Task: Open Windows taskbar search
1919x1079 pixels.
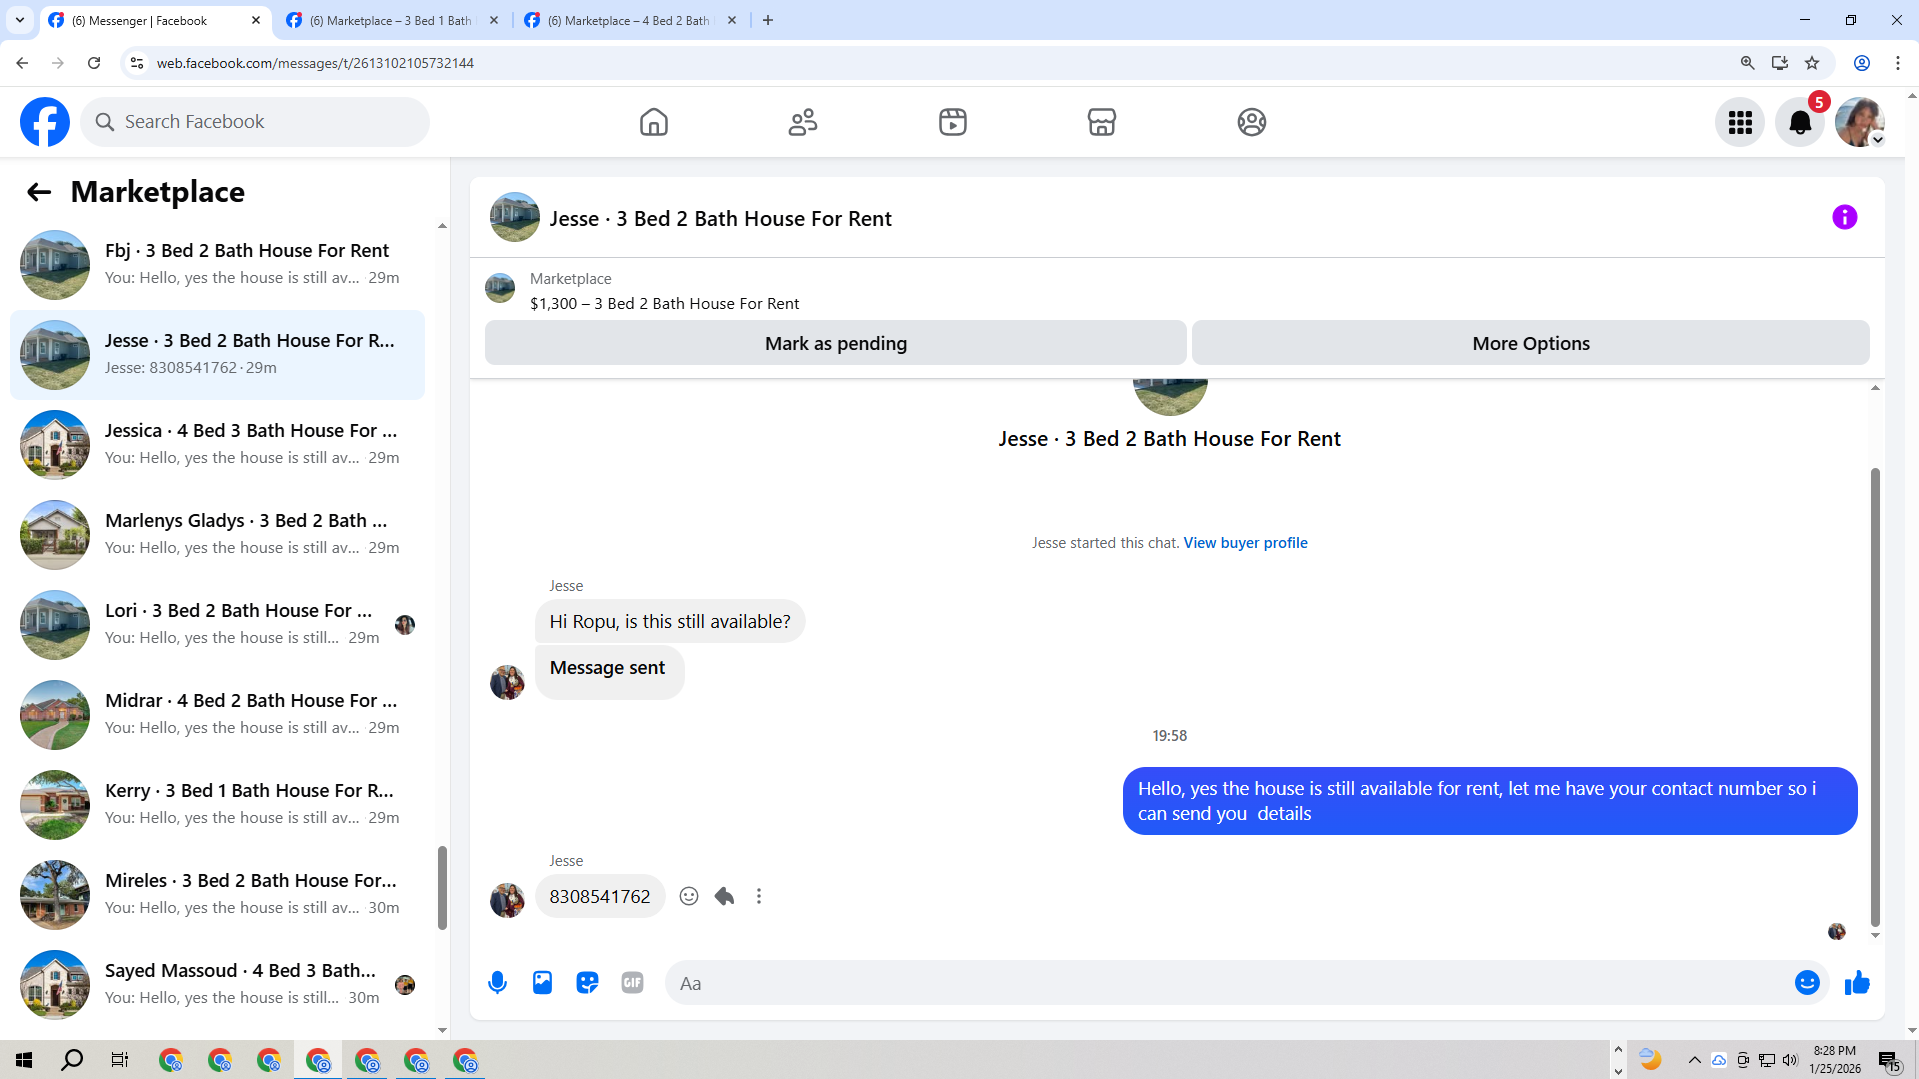Action: click(72, 1060)
